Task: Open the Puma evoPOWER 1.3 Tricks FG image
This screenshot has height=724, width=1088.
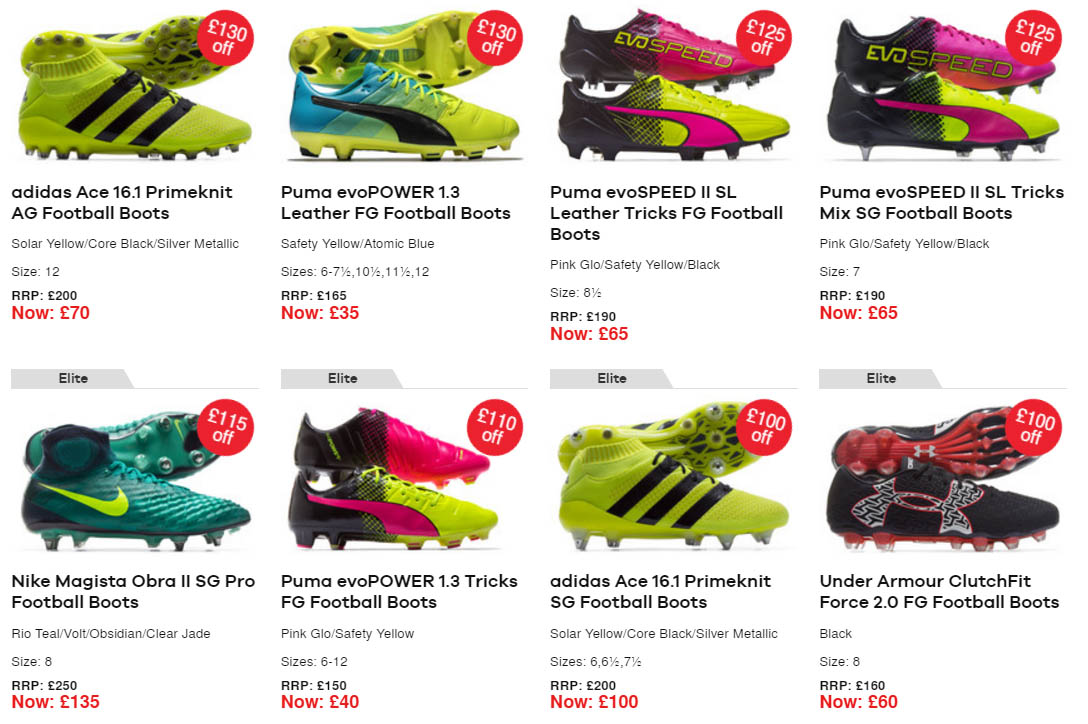Action: click(x=390, y=480)
